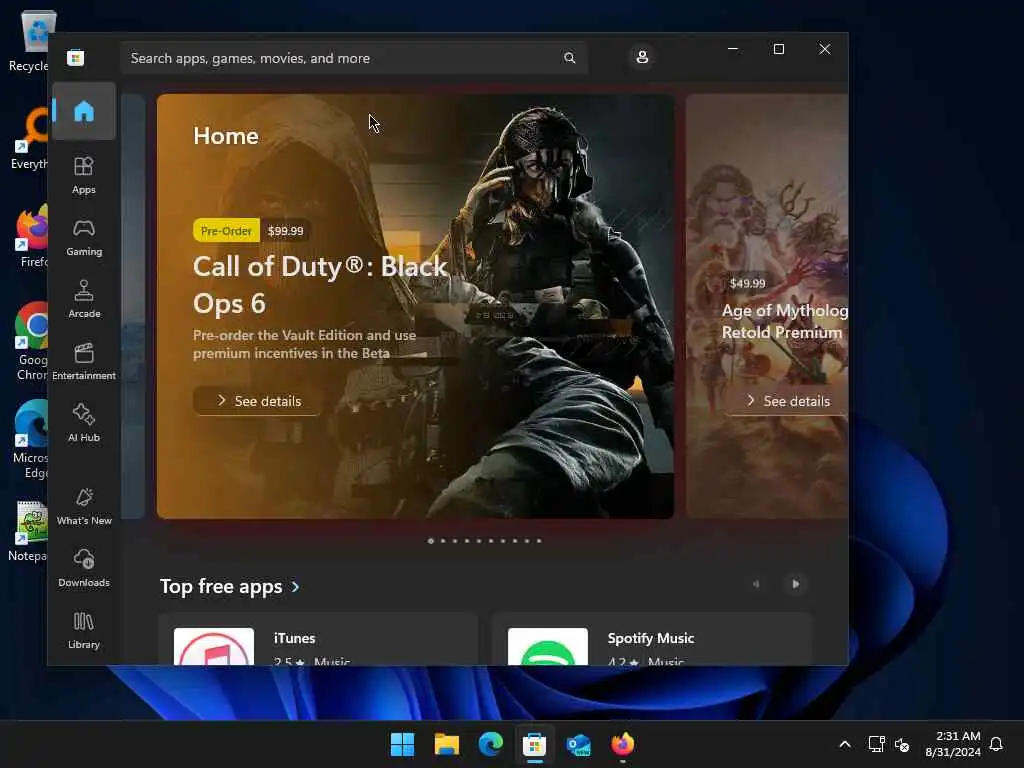See details for Call of Duty Black Ops 6

(x=258, y=401)
